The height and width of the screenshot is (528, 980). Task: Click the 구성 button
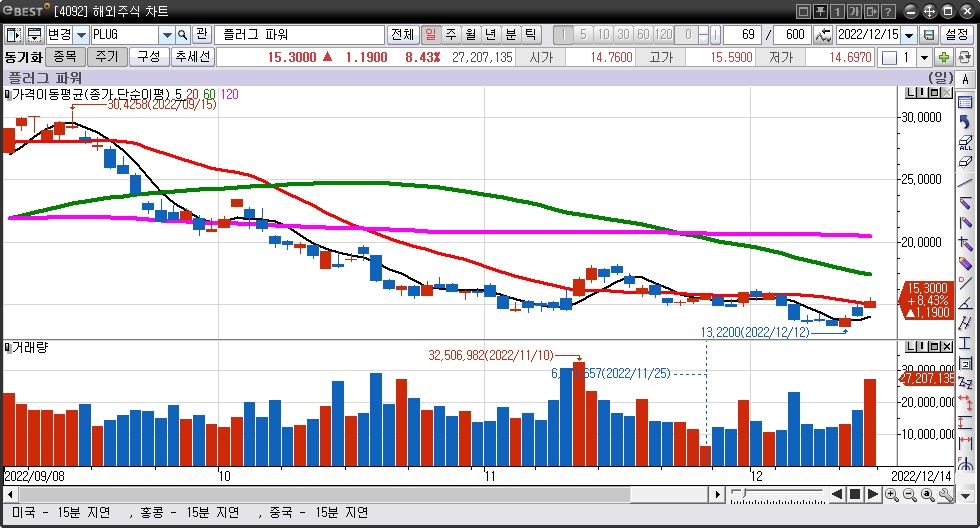coord(149,57)
